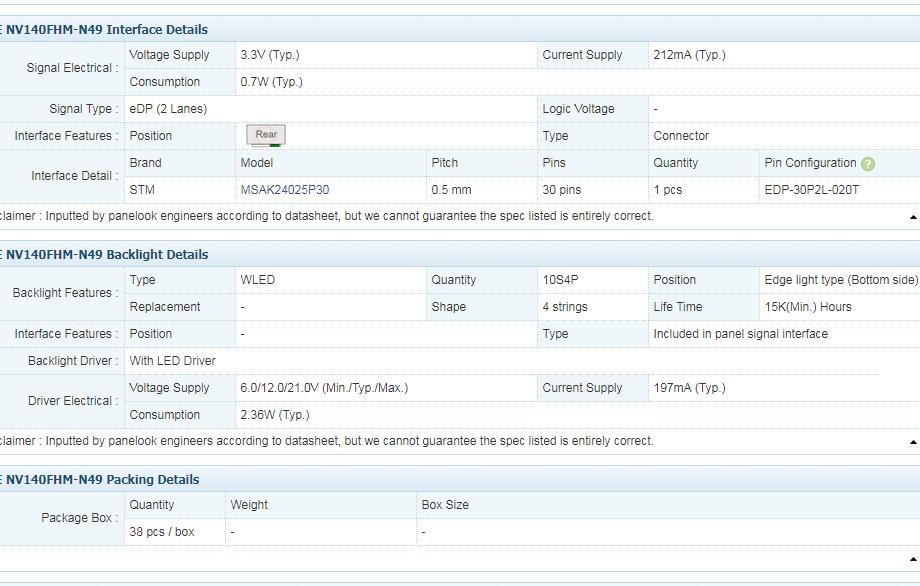The width and height of the screenshot is (920, 586).
Task: Select the MSAK24025P30 model cell
Action: 285,190
